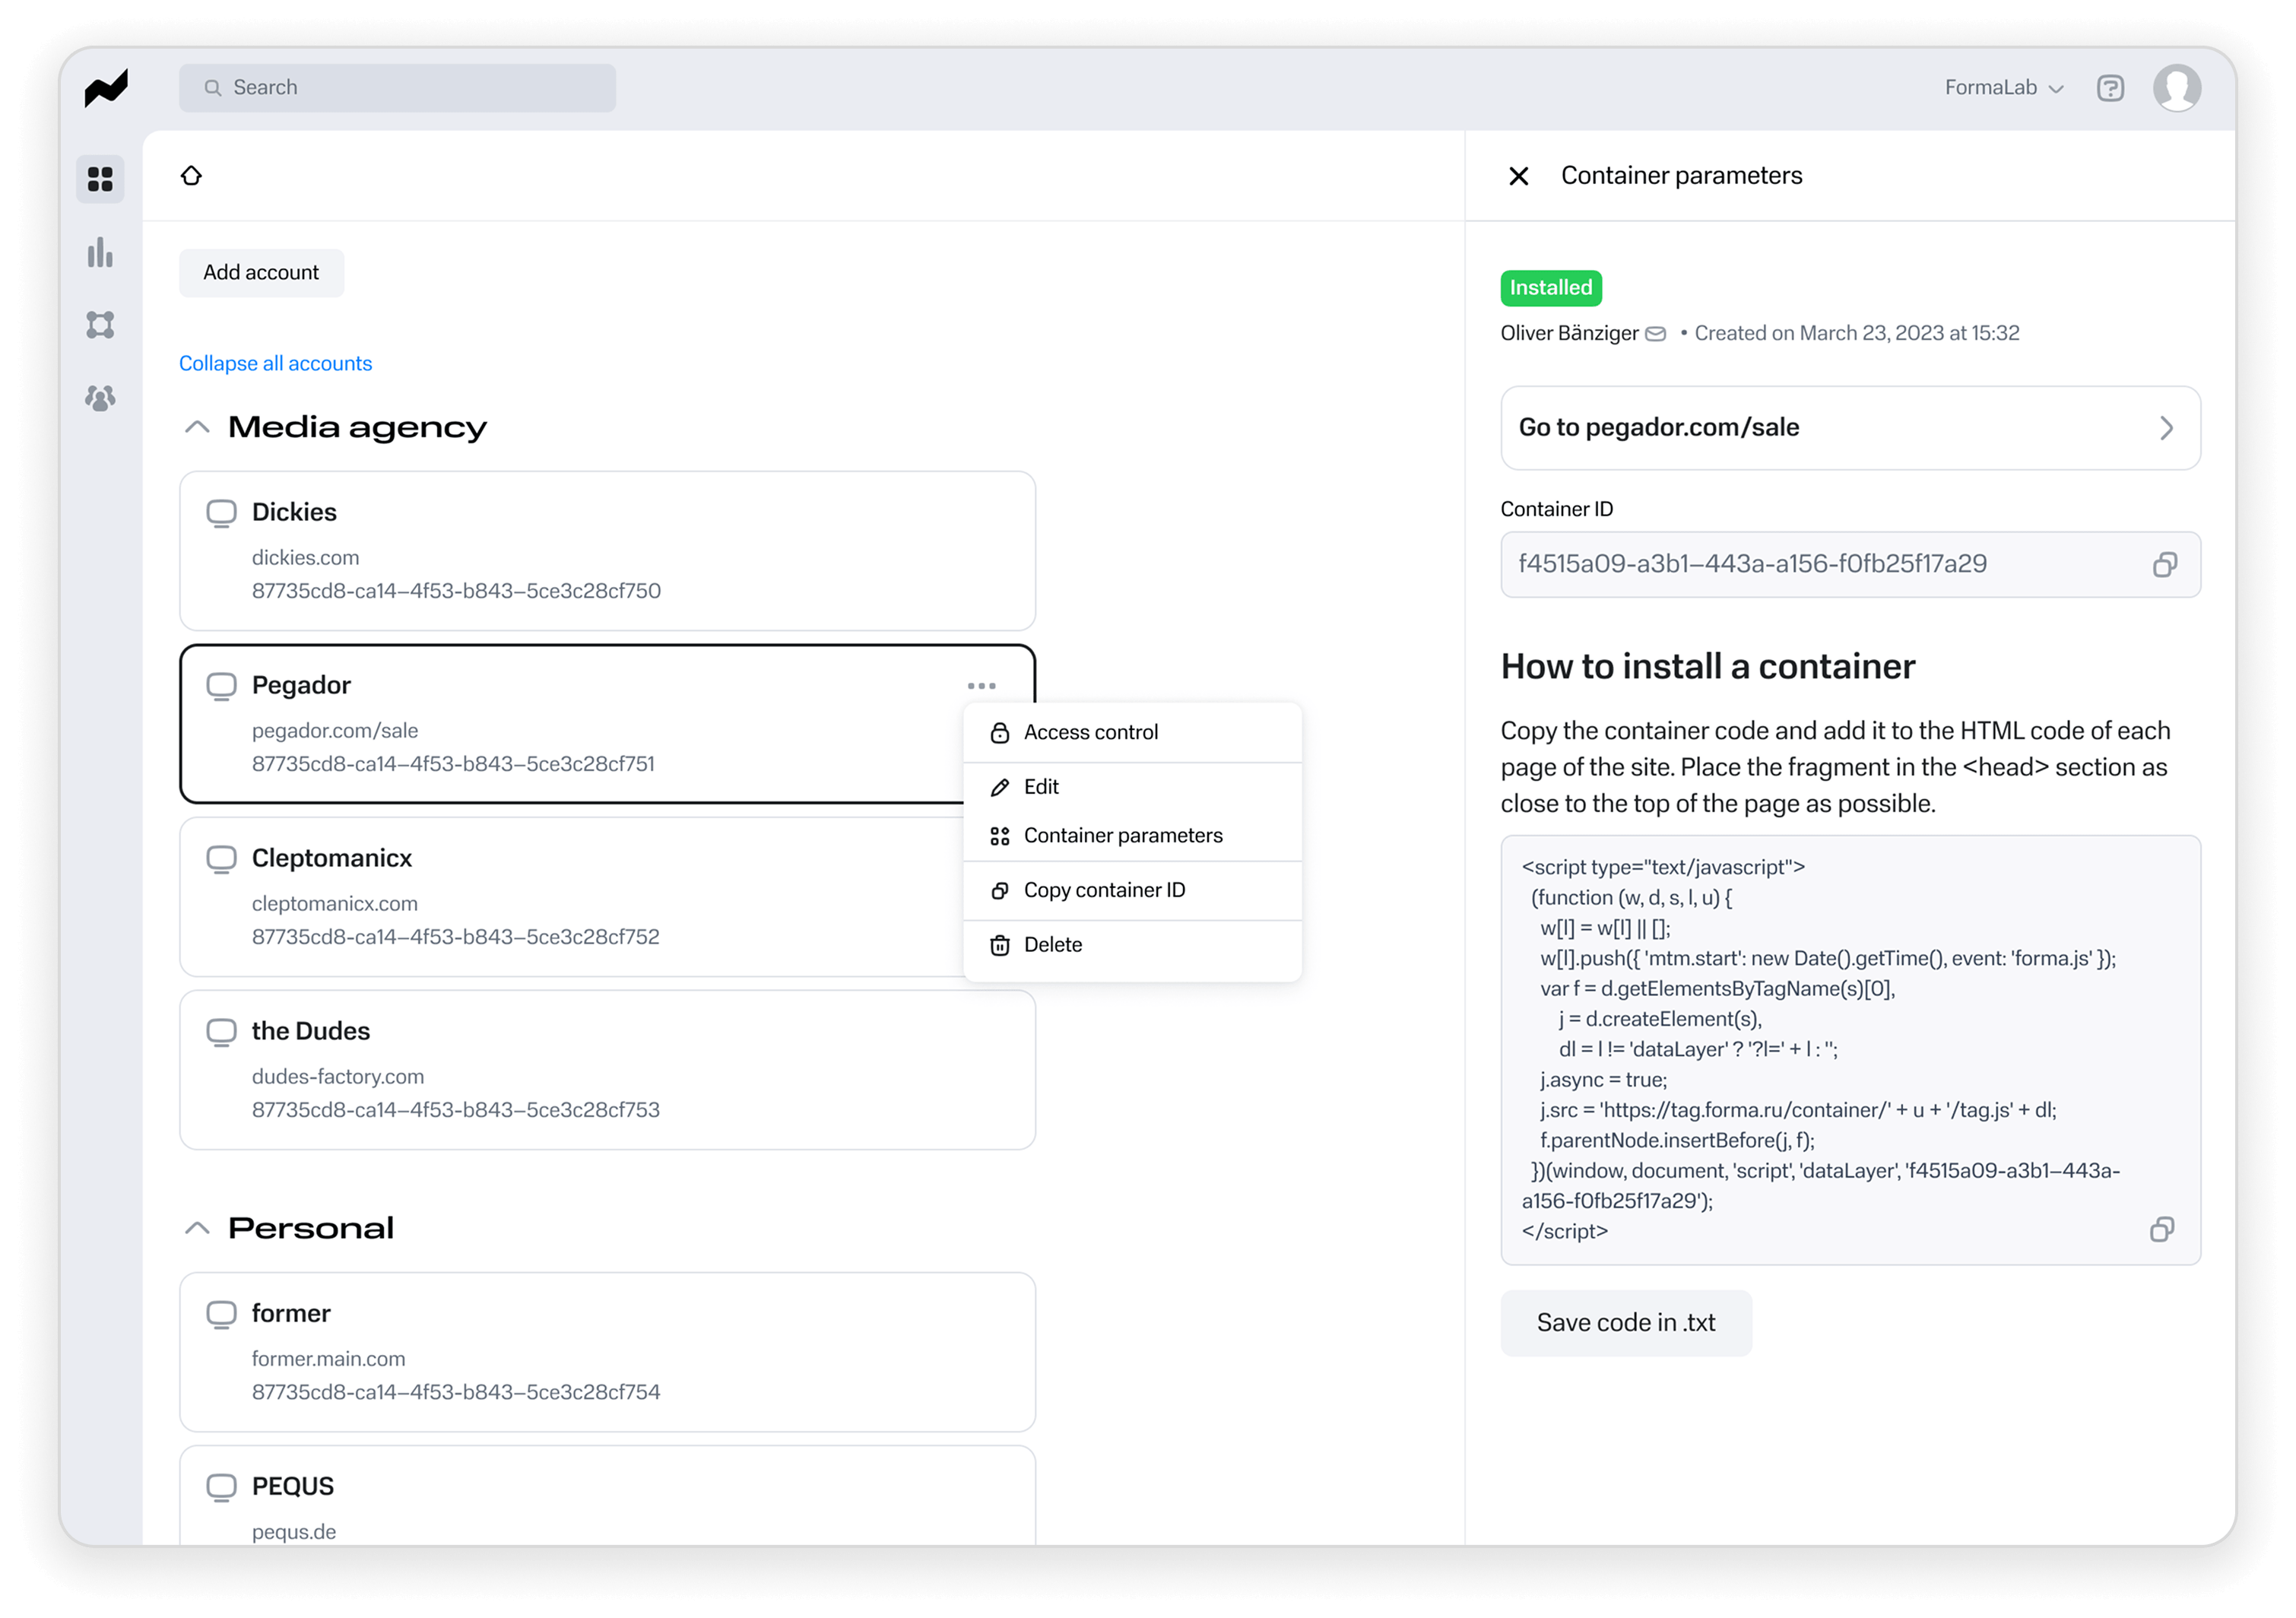Click the Forma logo icon

point(106,88)
